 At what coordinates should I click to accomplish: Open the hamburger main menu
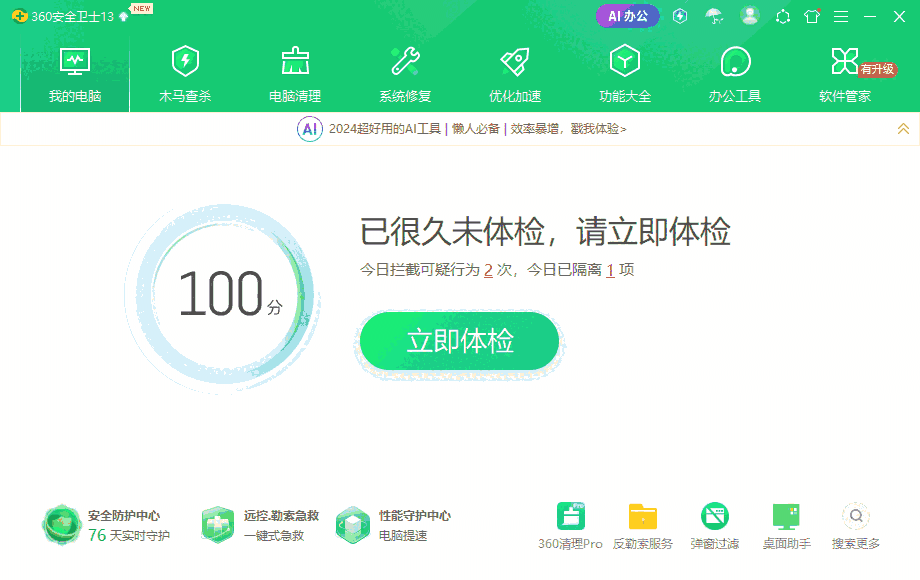click(841, 16)
